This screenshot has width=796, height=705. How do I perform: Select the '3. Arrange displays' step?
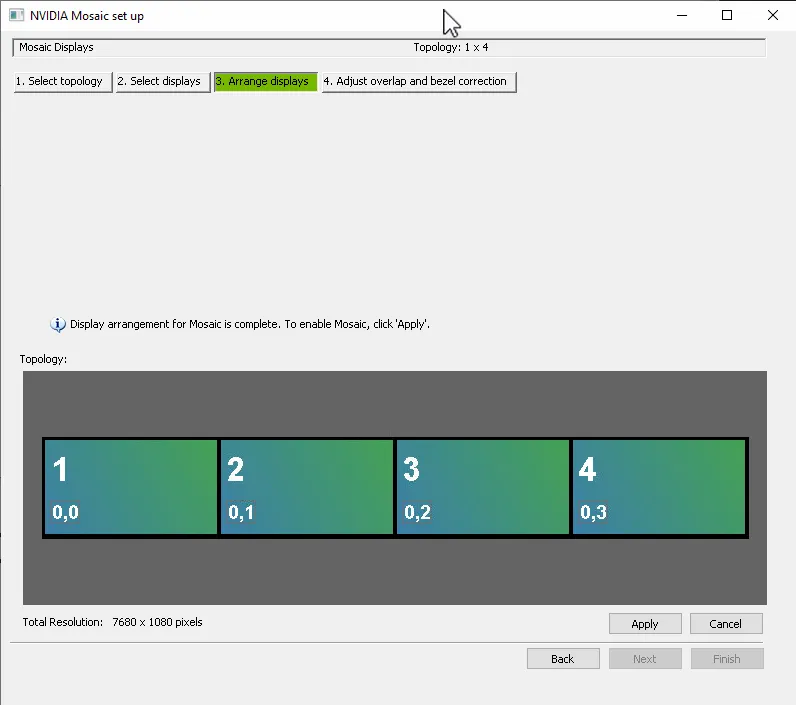click(x=266, y=81)
